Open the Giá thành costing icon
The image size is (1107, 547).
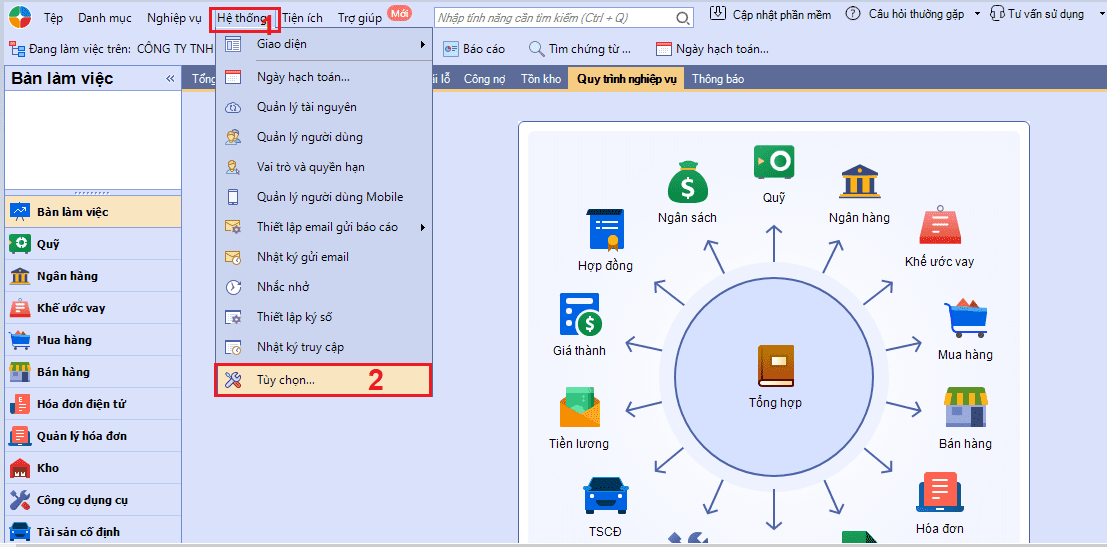579,315
